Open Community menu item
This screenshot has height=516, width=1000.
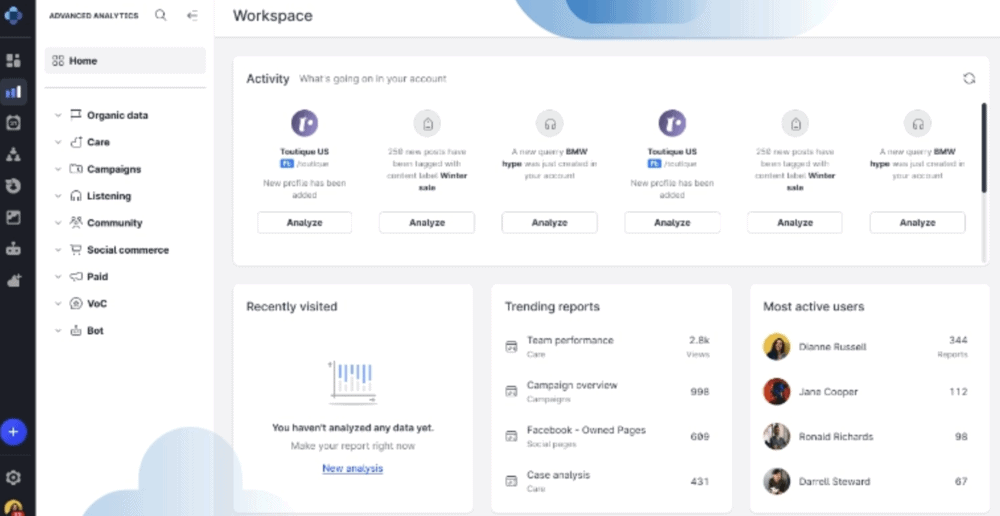click(115, 223)
